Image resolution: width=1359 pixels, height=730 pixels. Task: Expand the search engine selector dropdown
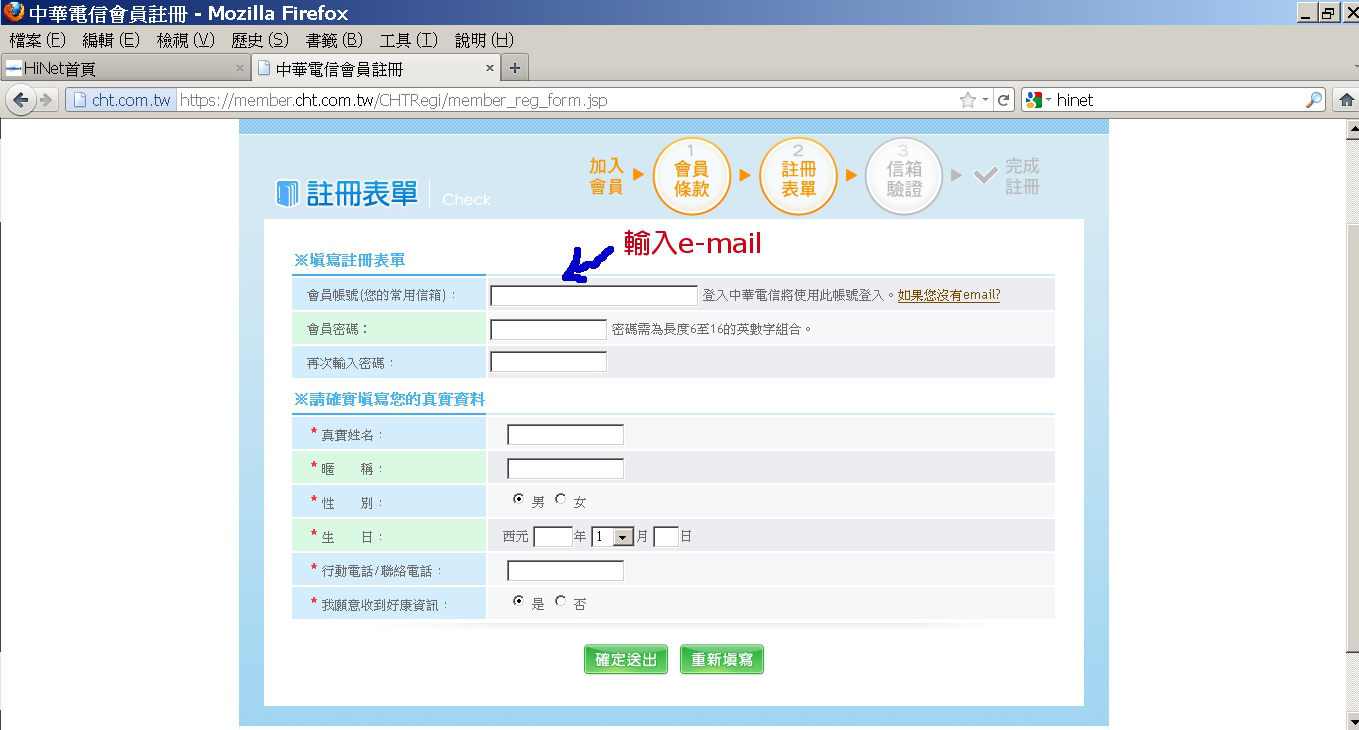pyautogui.click(x=1048, y=100)
